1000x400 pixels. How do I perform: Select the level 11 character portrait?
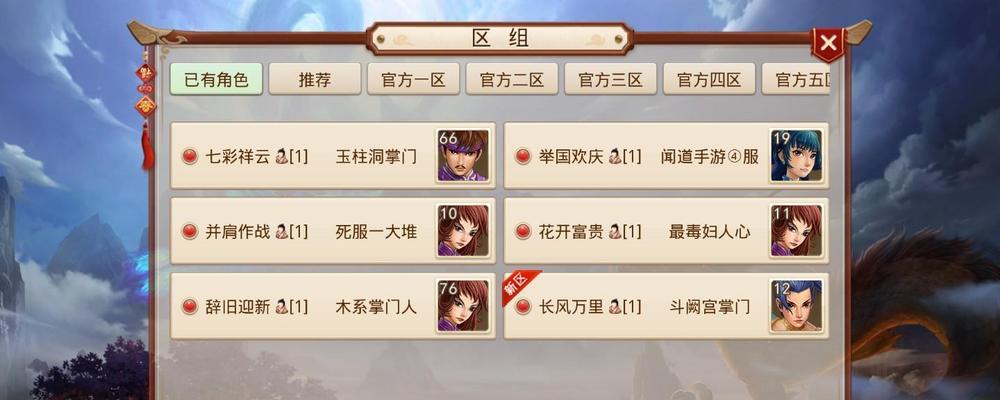796,231
